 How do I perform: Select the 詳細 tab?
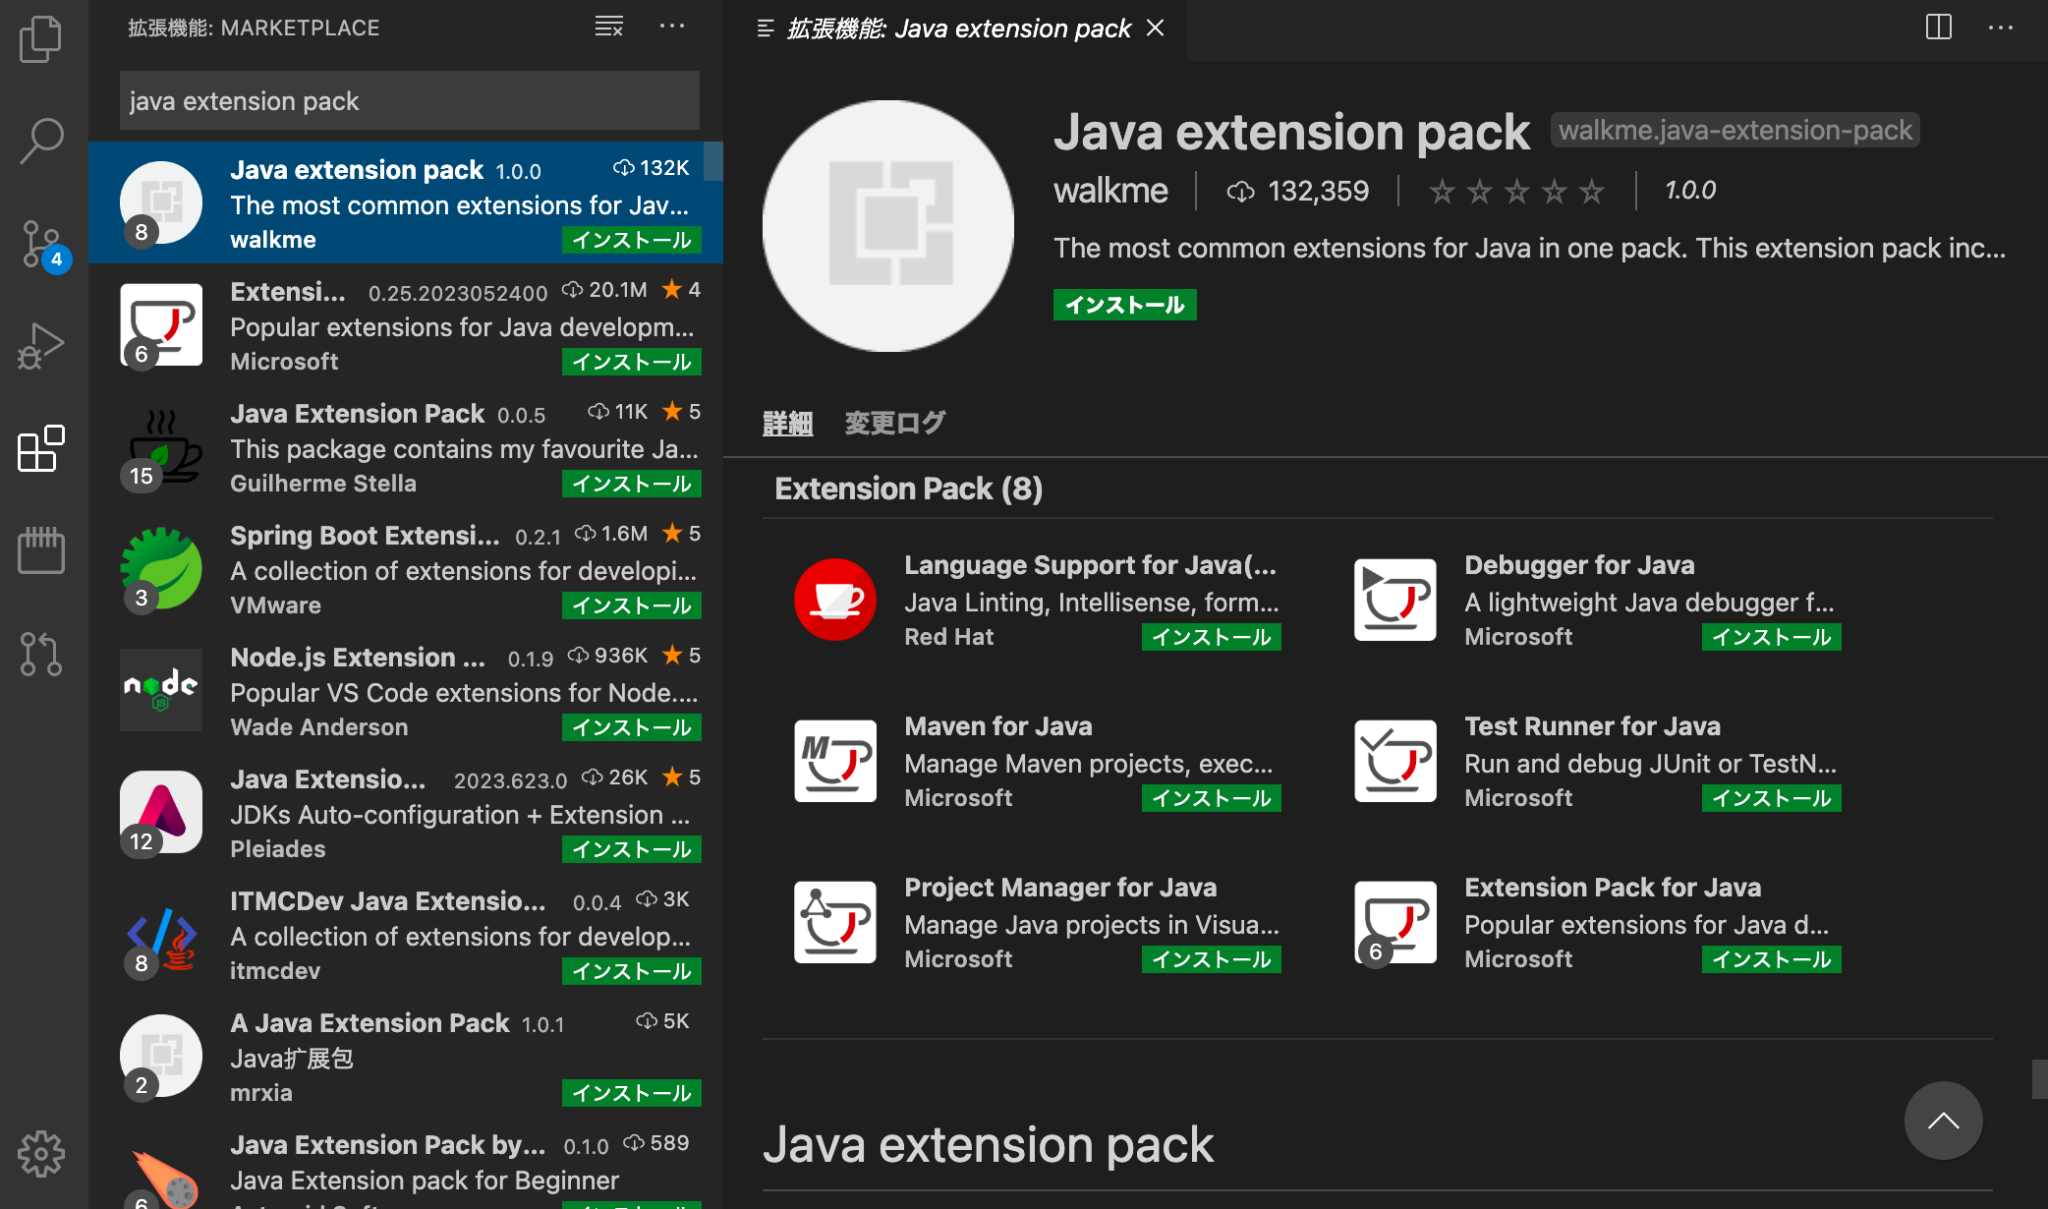[787, 423]
